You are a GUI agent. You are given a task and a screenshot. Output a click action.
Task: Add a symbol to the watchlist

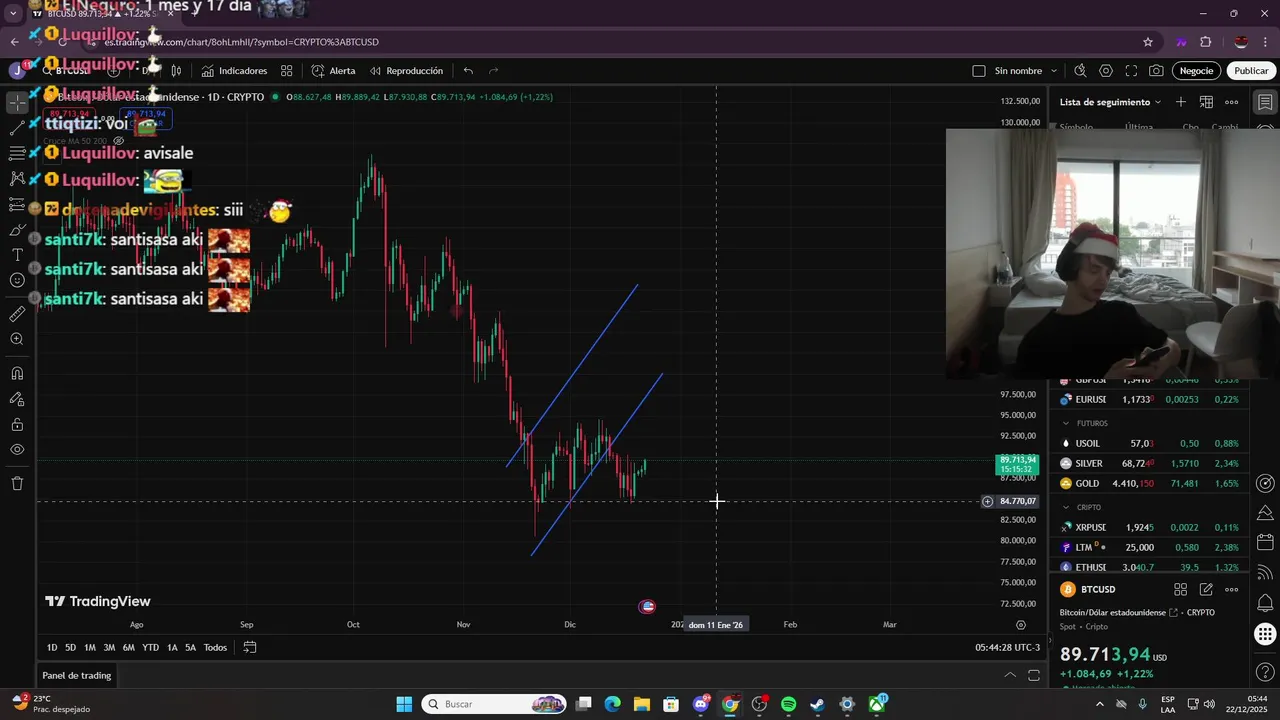tap(1181, 102)
